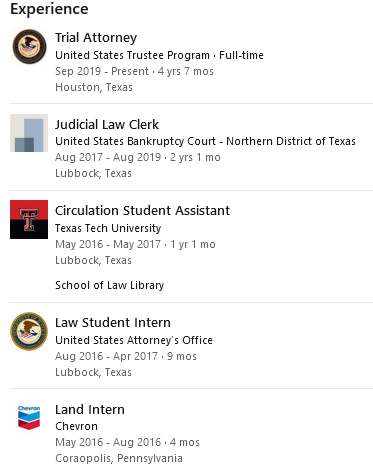373x472 pixels.
Task: Select the School of Law Library description
Action: [110, 285]
